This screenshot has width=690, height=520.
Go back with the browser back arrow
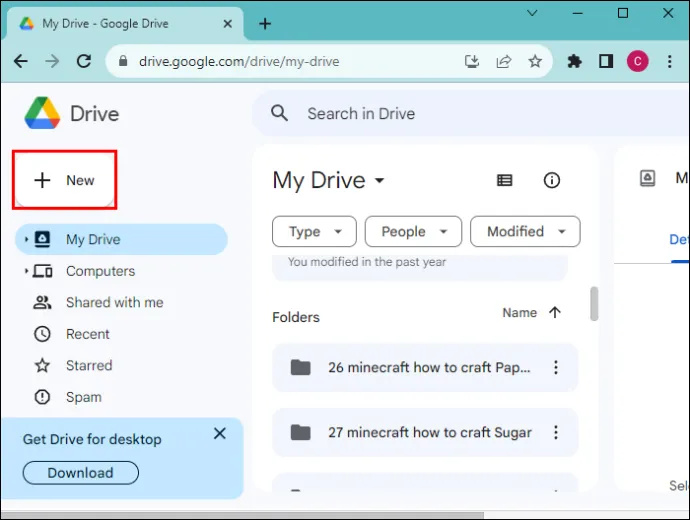21,61
